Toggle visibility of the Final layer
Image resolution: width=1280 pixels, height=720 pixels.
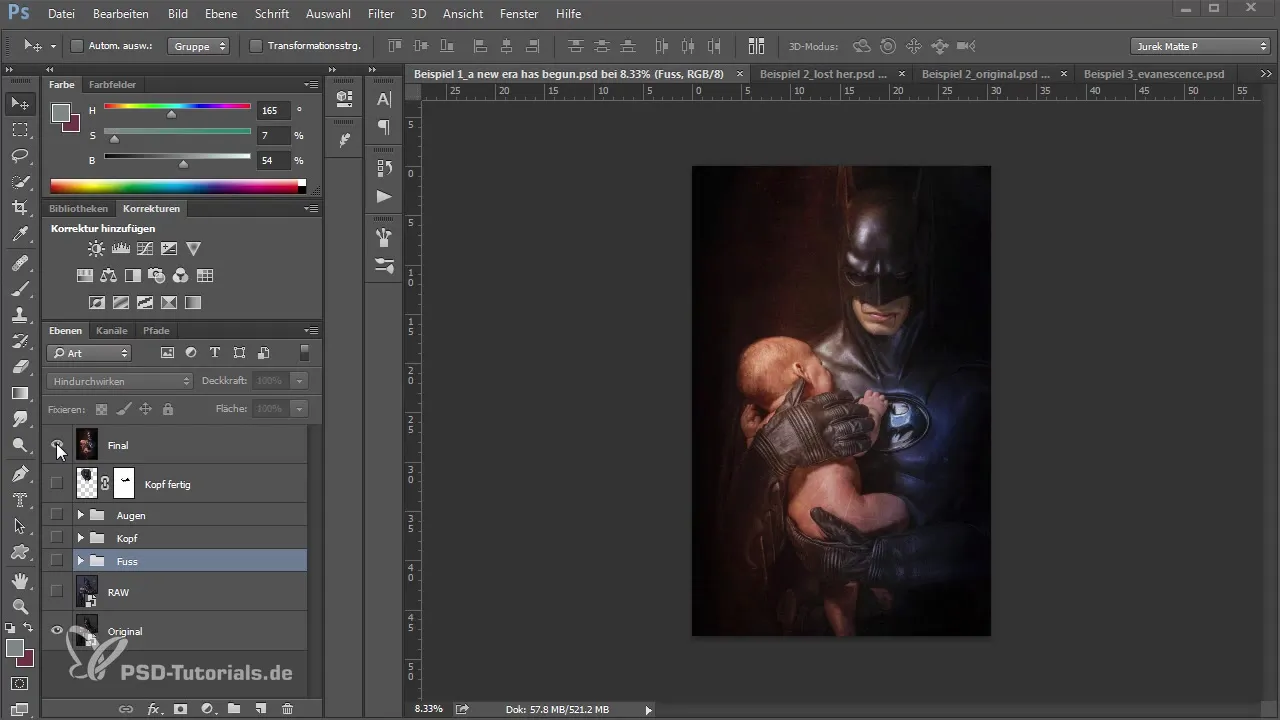coord(57,444)
